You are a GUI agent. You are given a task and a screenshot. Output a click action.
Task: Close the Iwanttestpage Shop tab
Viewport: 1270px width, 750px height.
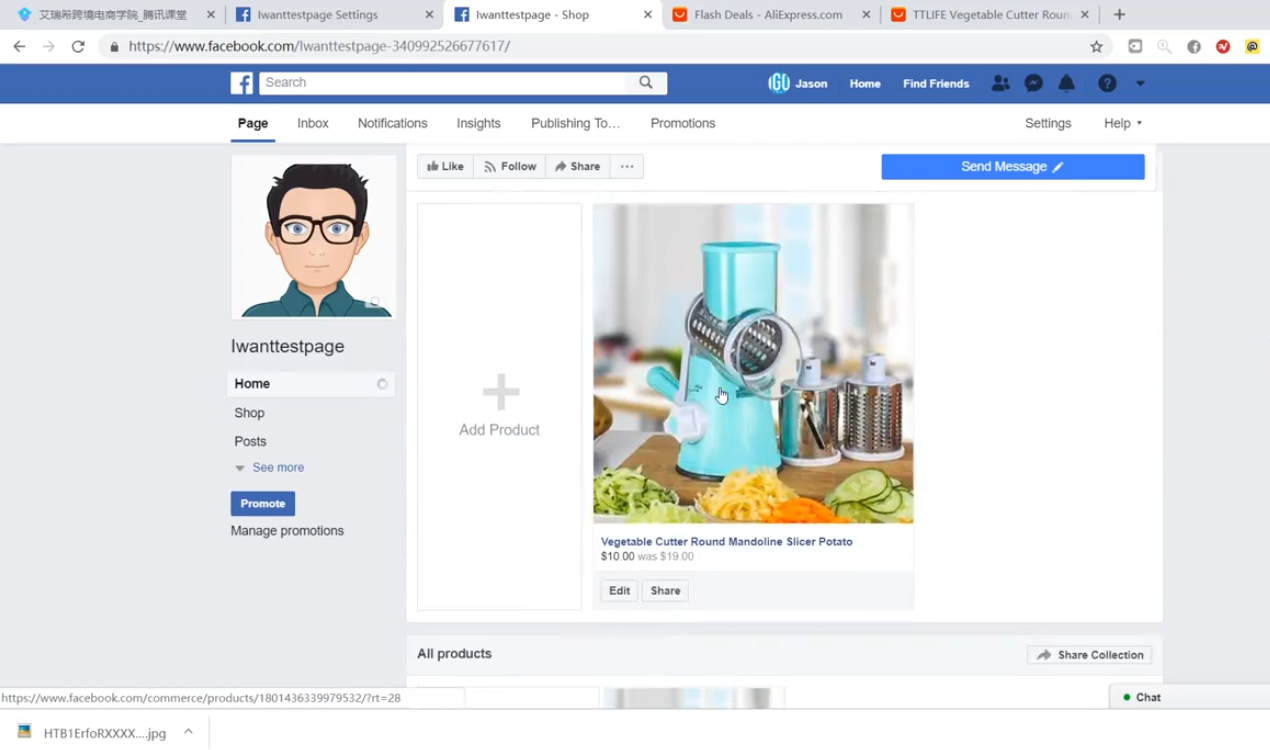coord(648,15)
